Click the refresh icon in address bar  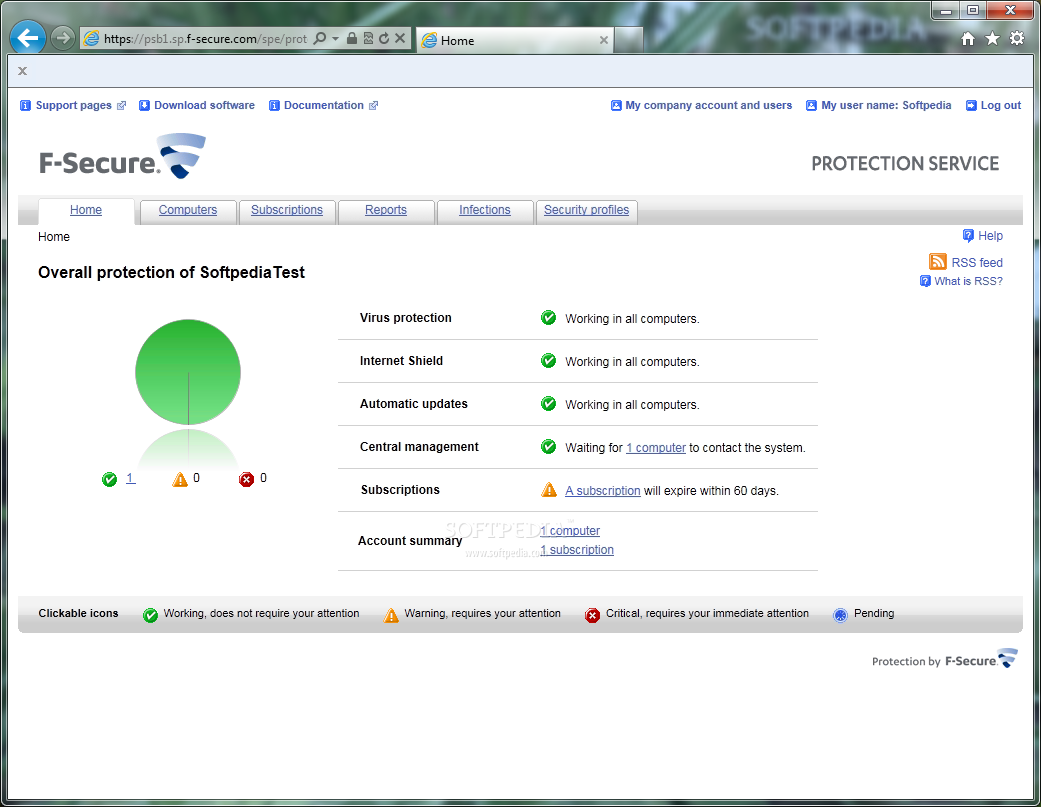point(384,38)
